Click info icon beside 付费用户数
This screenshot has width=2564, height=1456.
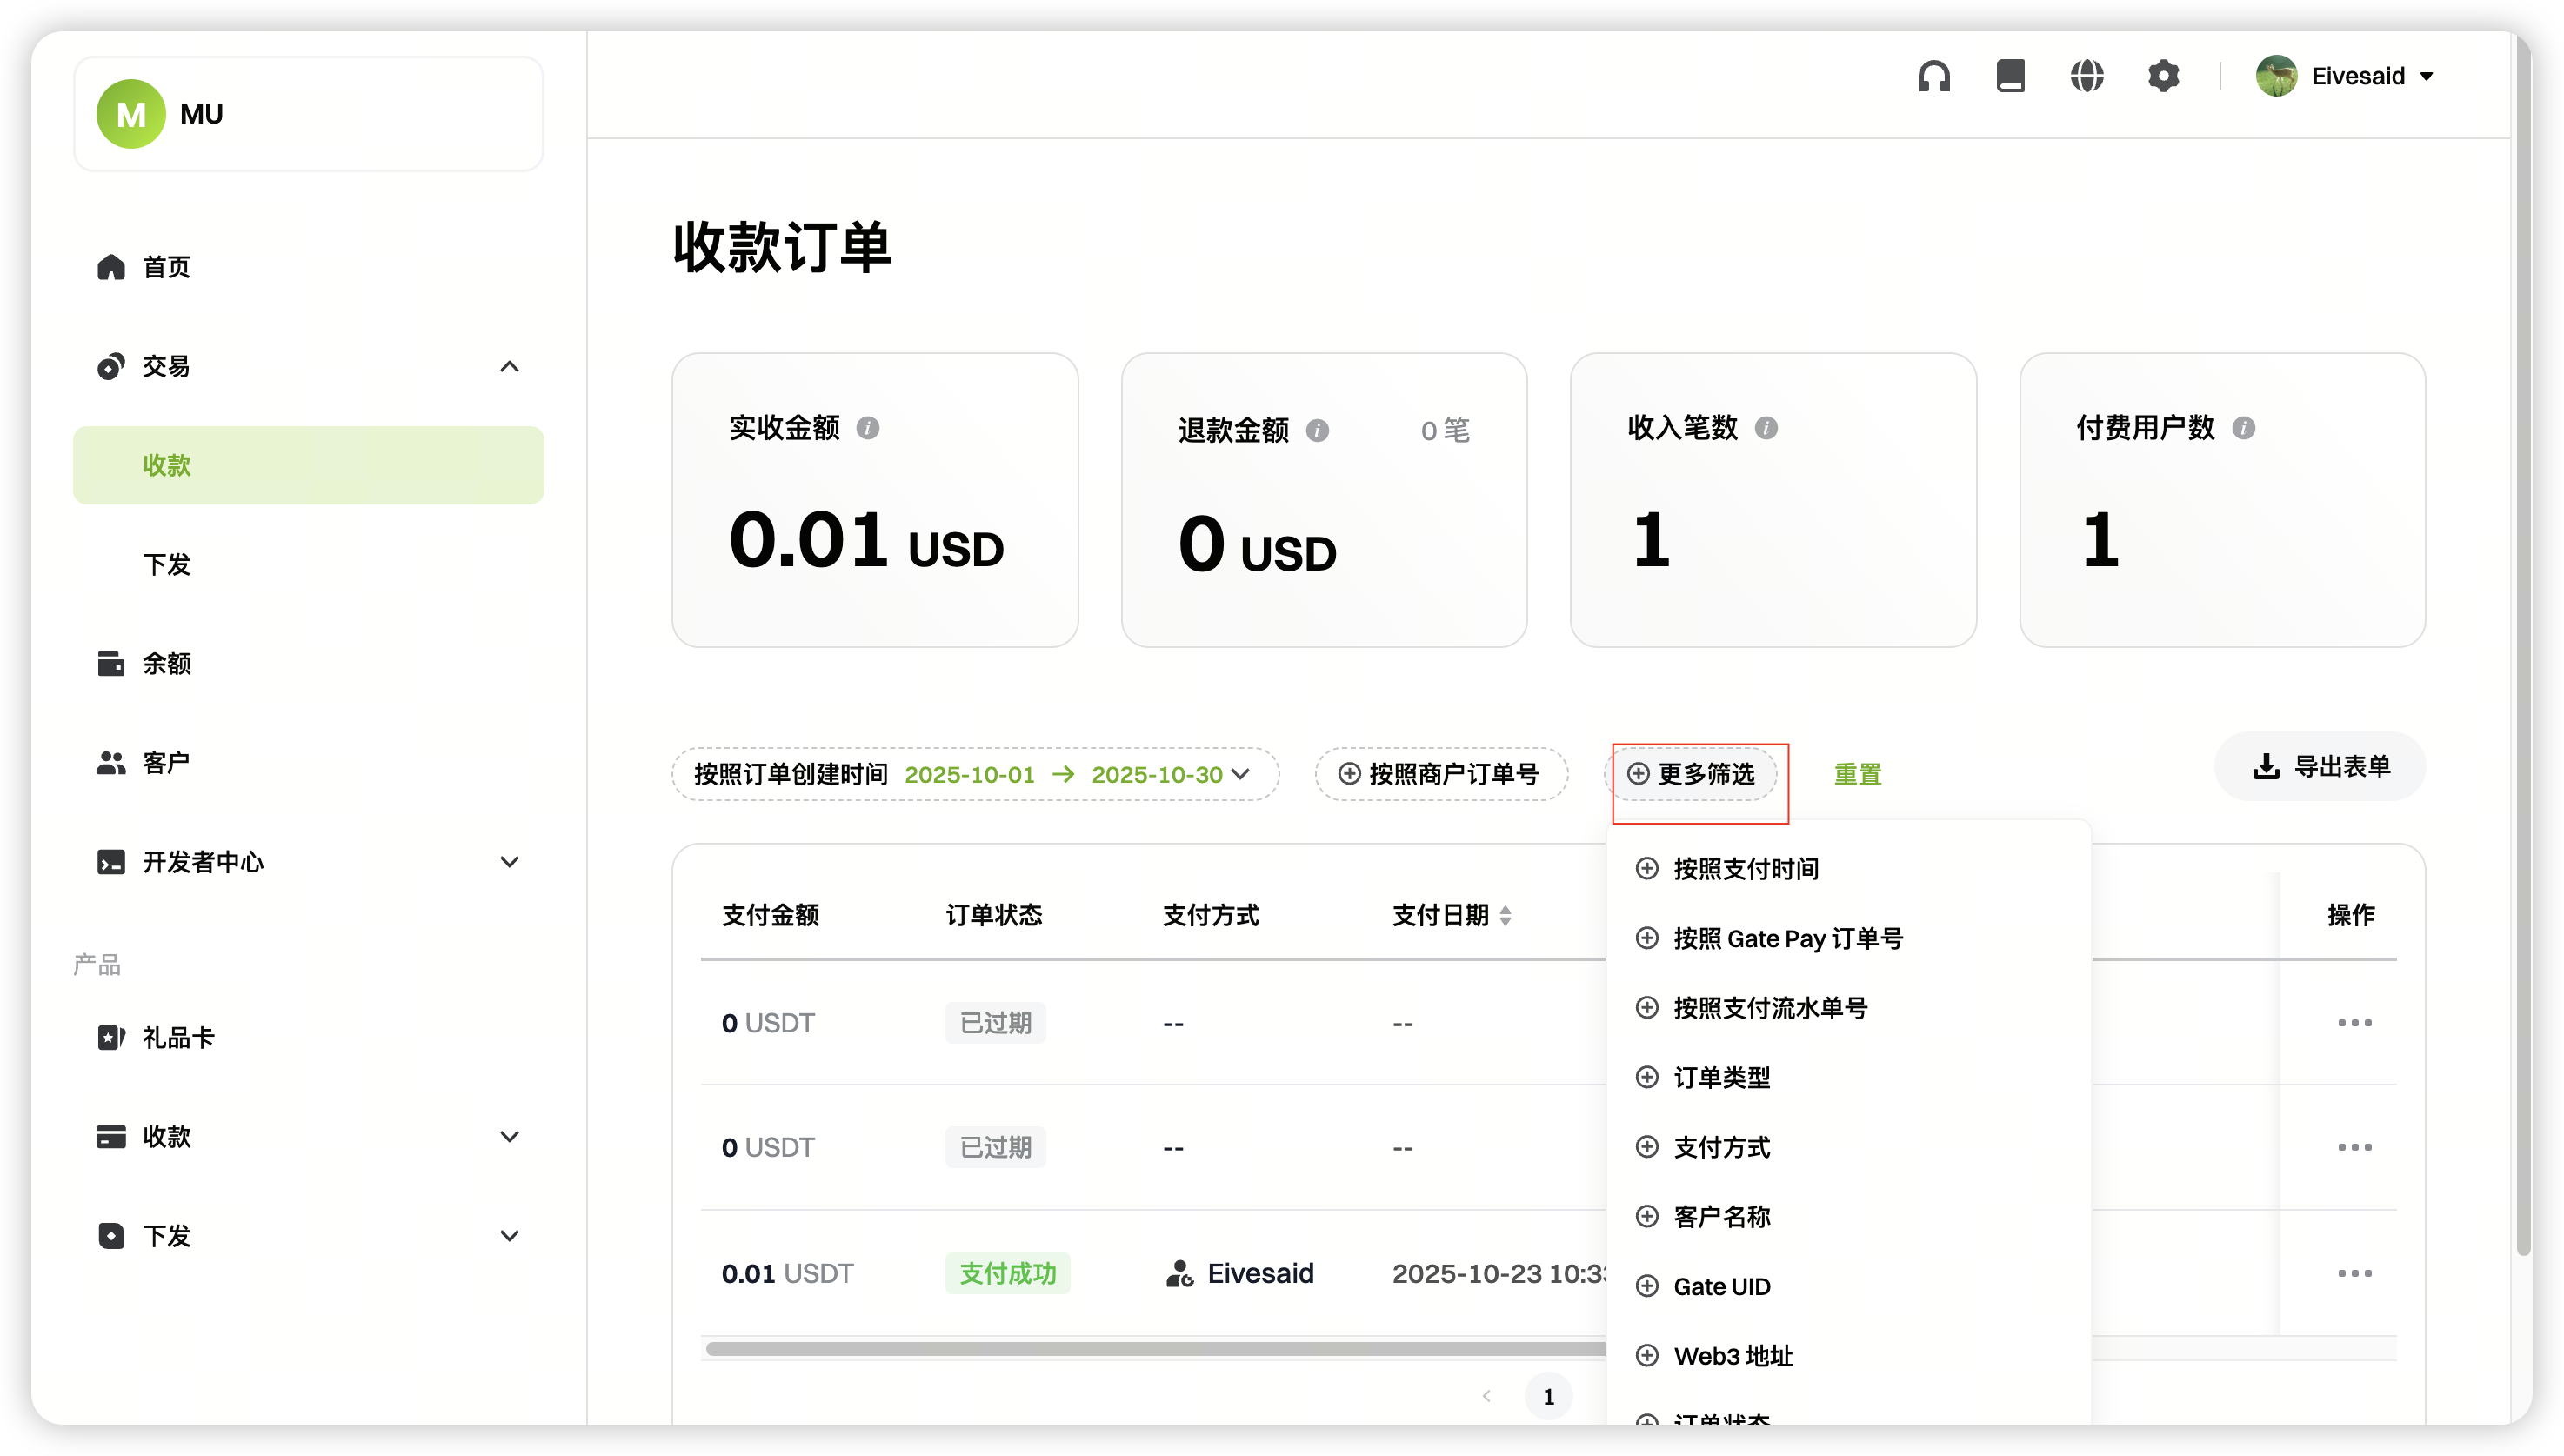pos(2243,428)
